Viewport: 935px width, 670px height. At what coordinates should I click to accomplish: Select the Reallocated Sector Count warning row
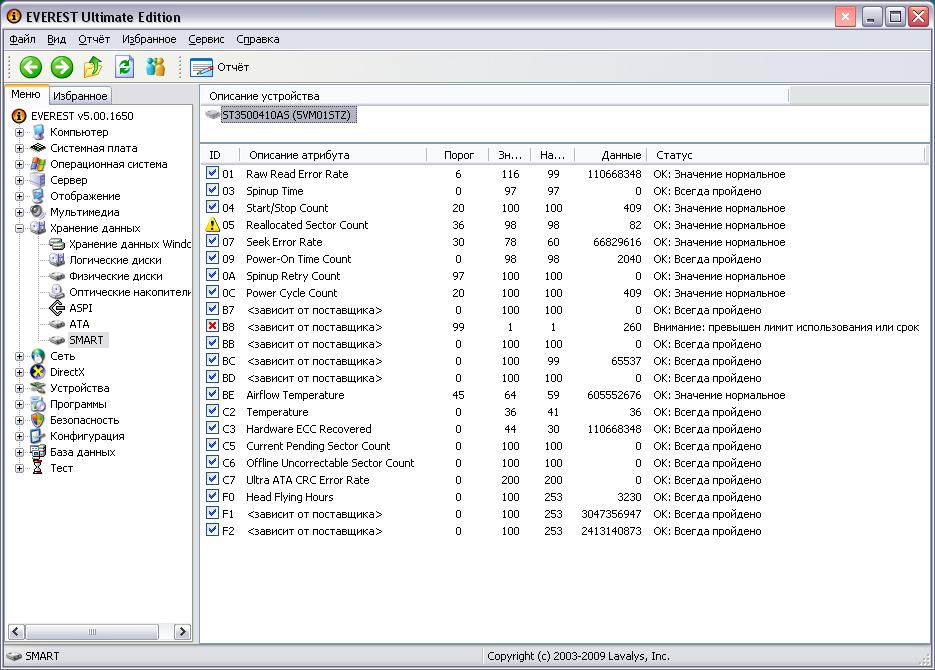307,225
